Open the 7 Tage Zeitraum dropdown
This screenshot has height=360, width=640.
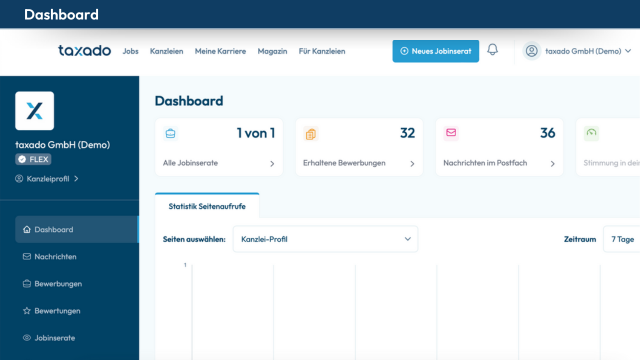point(622,239)
